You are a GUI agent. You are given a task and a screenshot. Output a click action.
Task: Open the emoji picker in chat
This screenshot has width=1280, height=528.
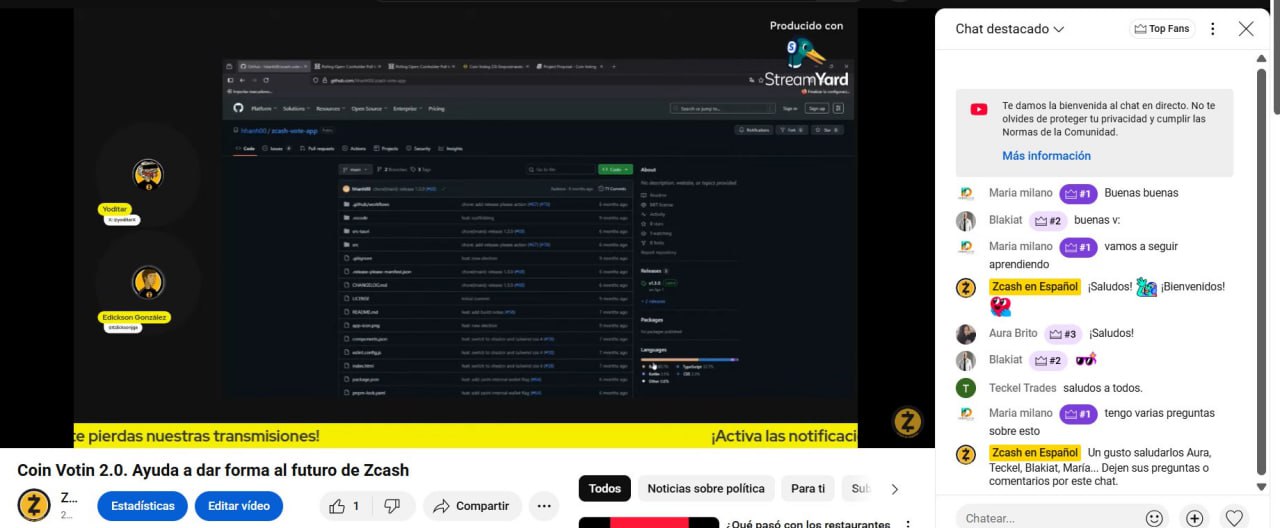pyautogui.click(x=1154, y=518)
